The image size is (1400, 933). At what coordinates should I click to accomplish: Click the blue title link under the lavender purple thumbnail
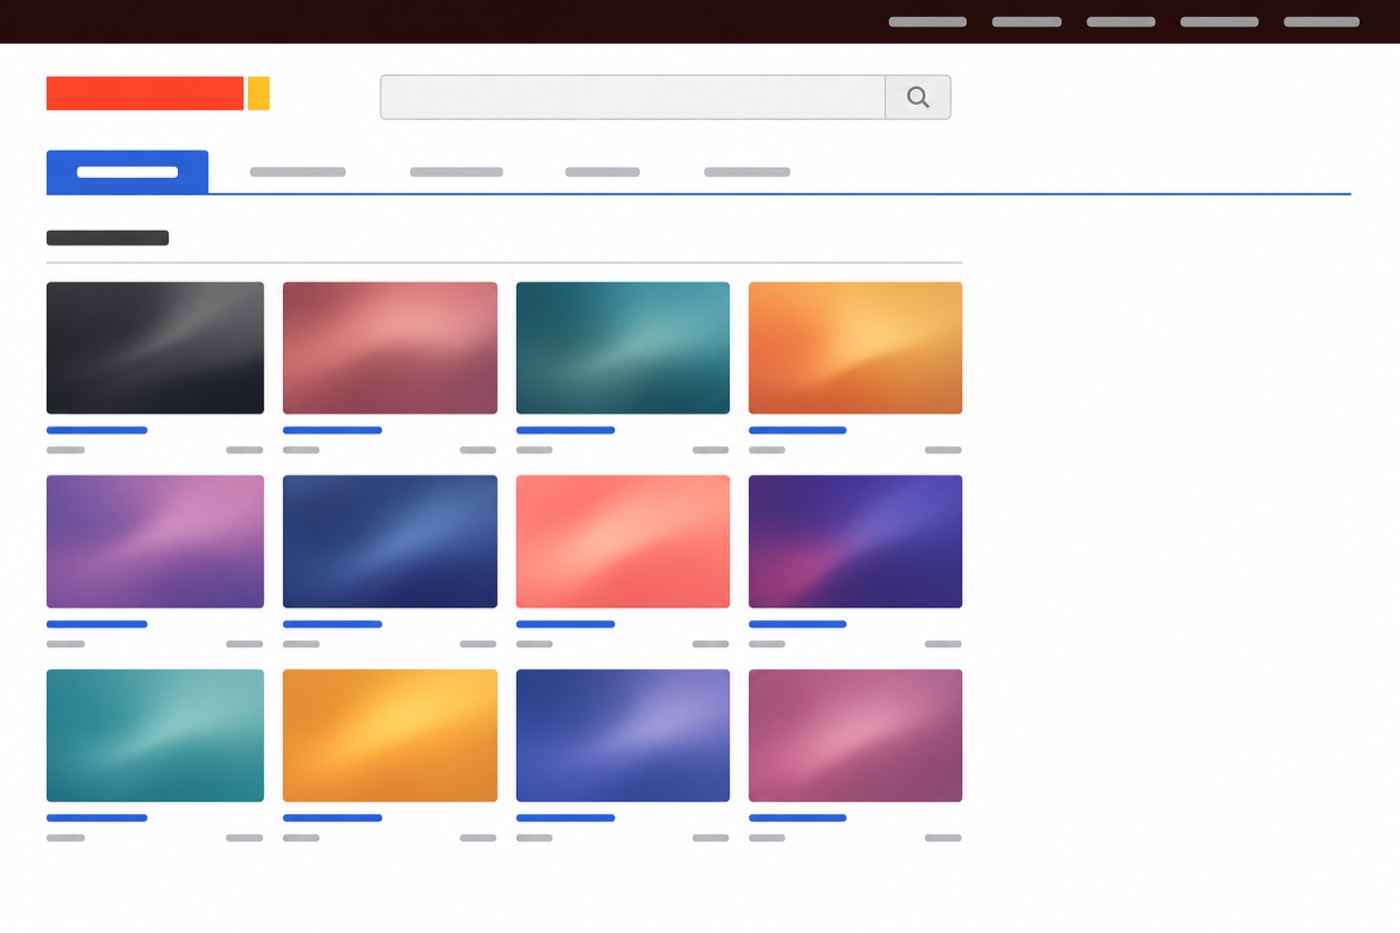[97, 624]
